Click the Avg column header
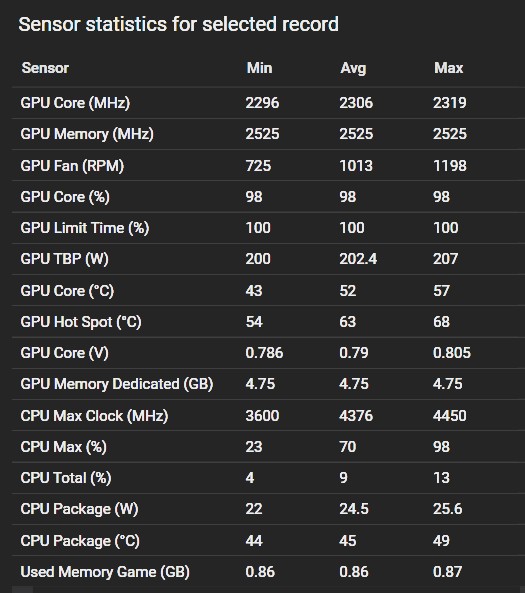The width and height of the screenshot is (525, 593). pyautogui.click(x=353, y=68)
